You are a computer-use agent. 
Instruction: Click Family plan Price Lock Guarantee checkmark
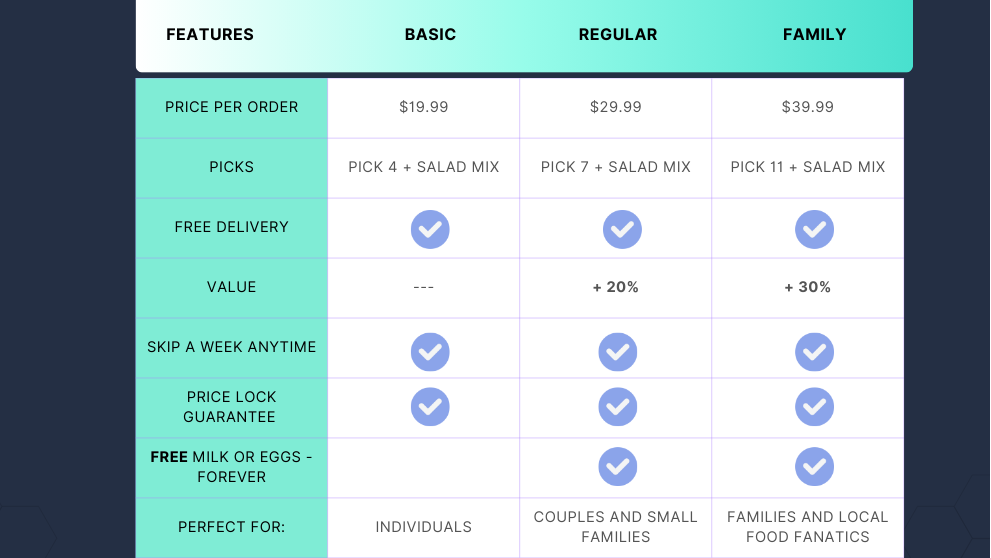pyautogui.click(x=814, y=407)
